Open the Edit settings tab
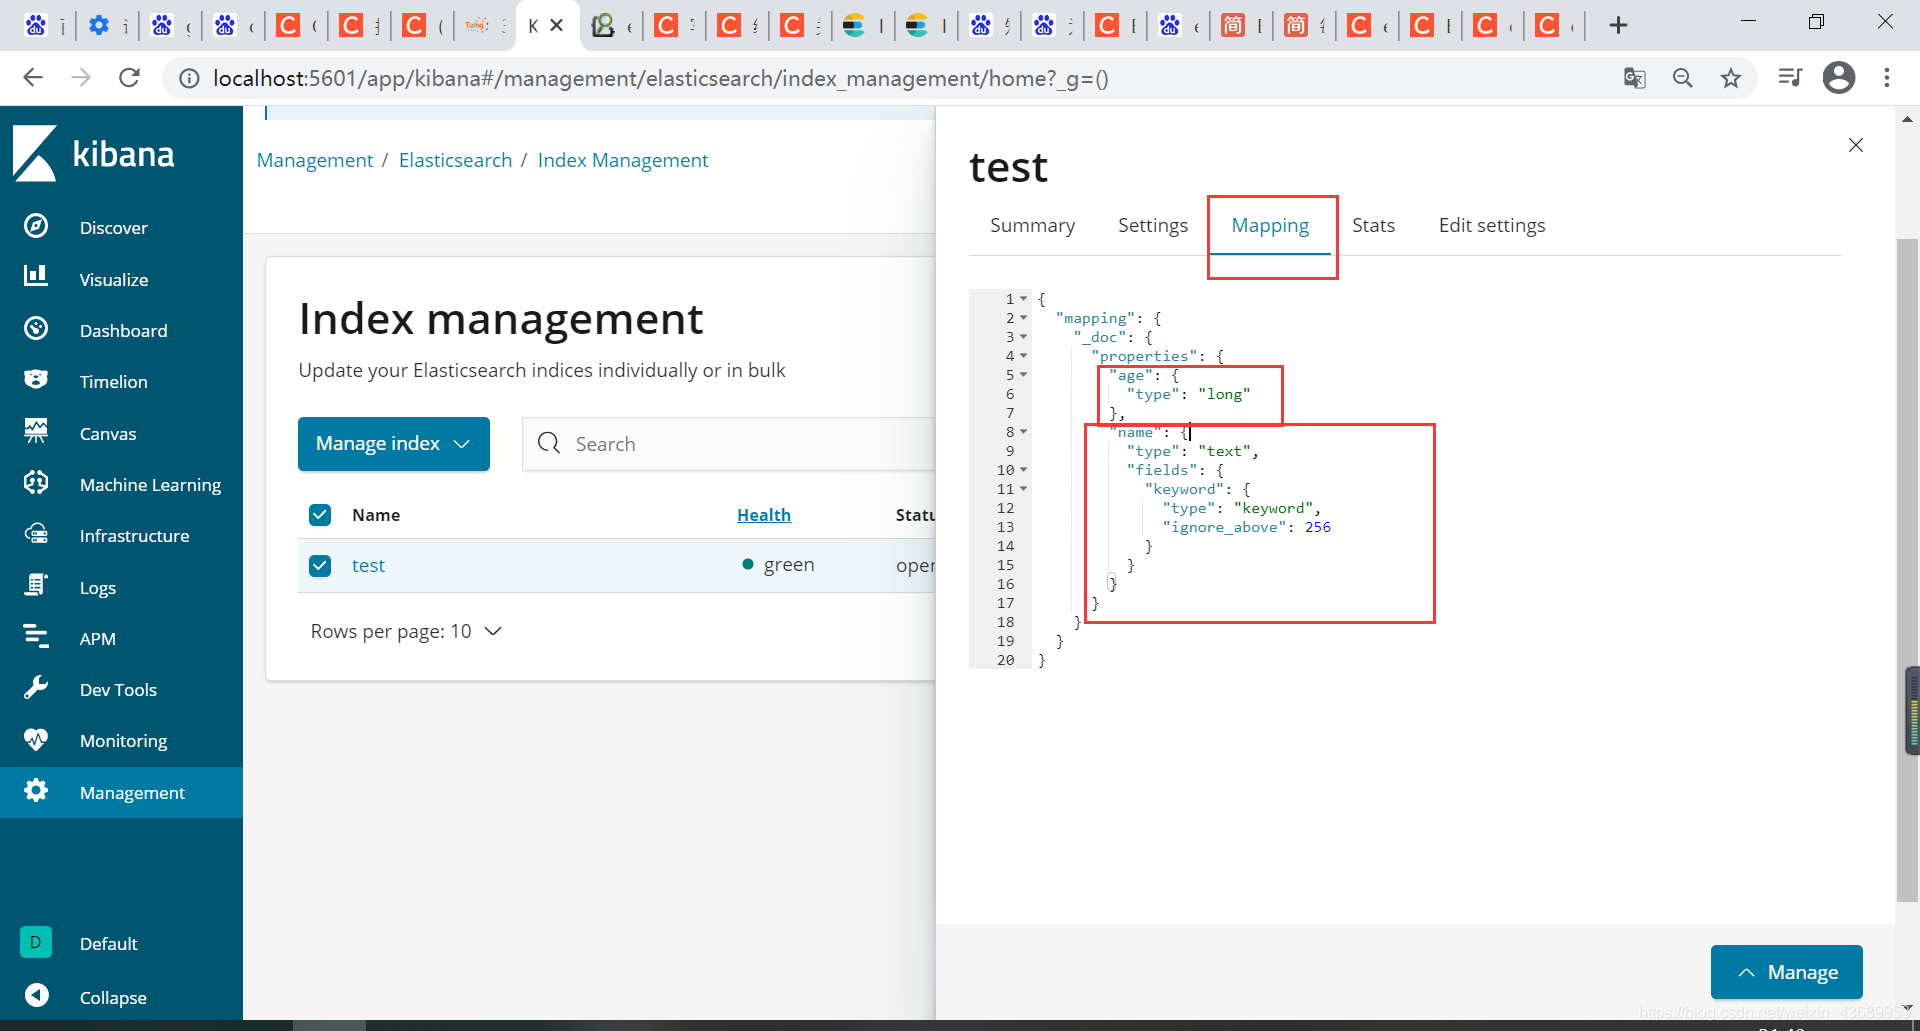1920x1031 pixels. (x=1491, y=226)
